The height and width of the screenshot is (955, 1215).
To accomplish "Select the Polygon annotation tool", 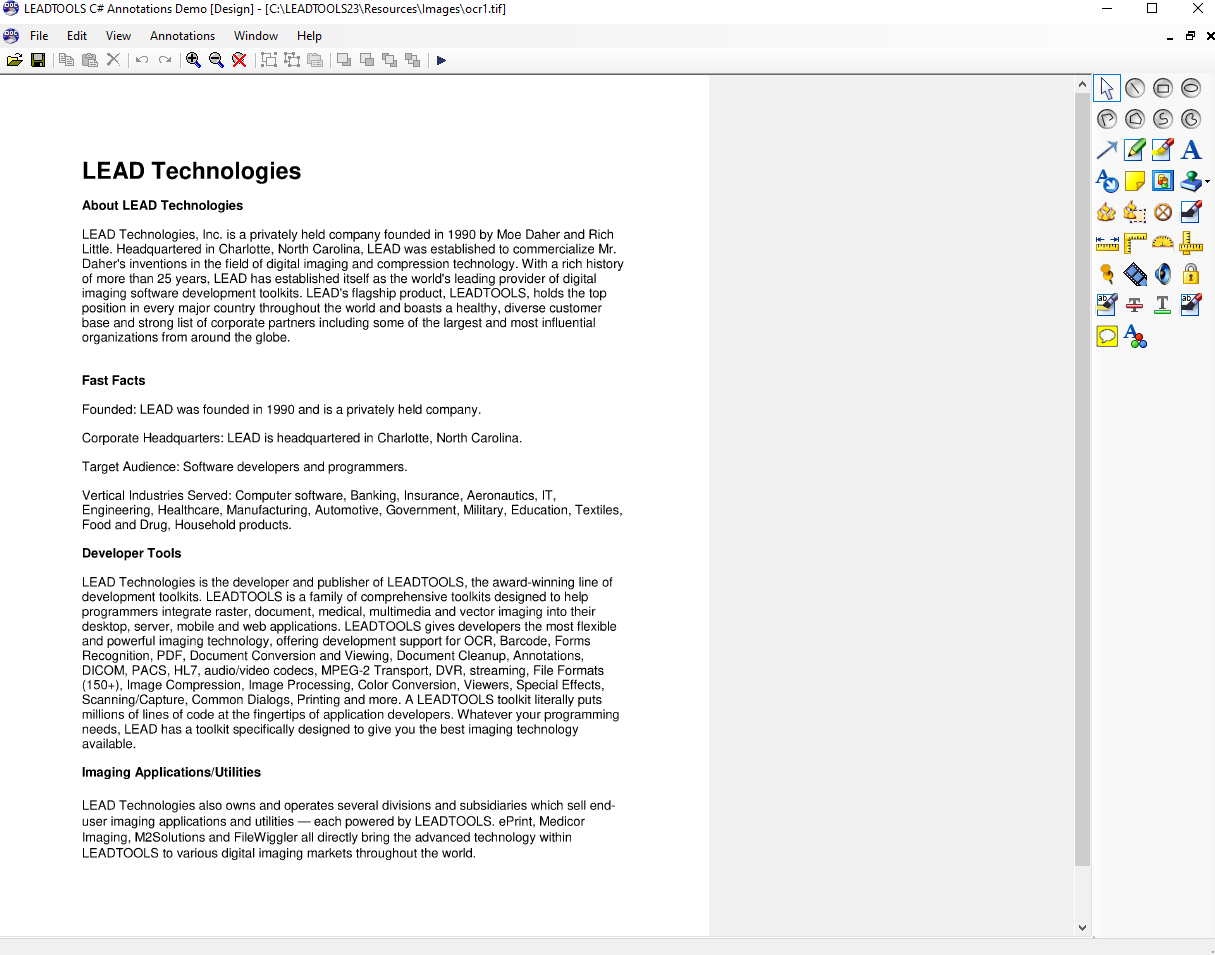I will click(x=1135, y=119).
